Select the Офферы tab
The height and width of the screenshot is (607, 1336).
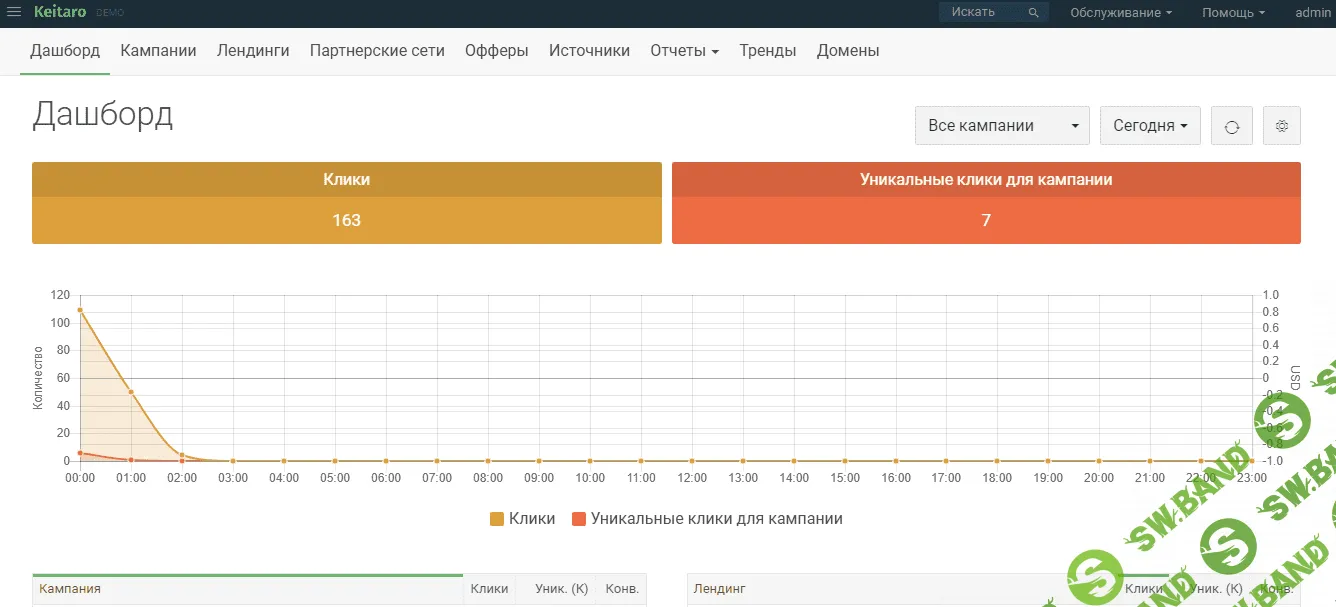point(496,51)
